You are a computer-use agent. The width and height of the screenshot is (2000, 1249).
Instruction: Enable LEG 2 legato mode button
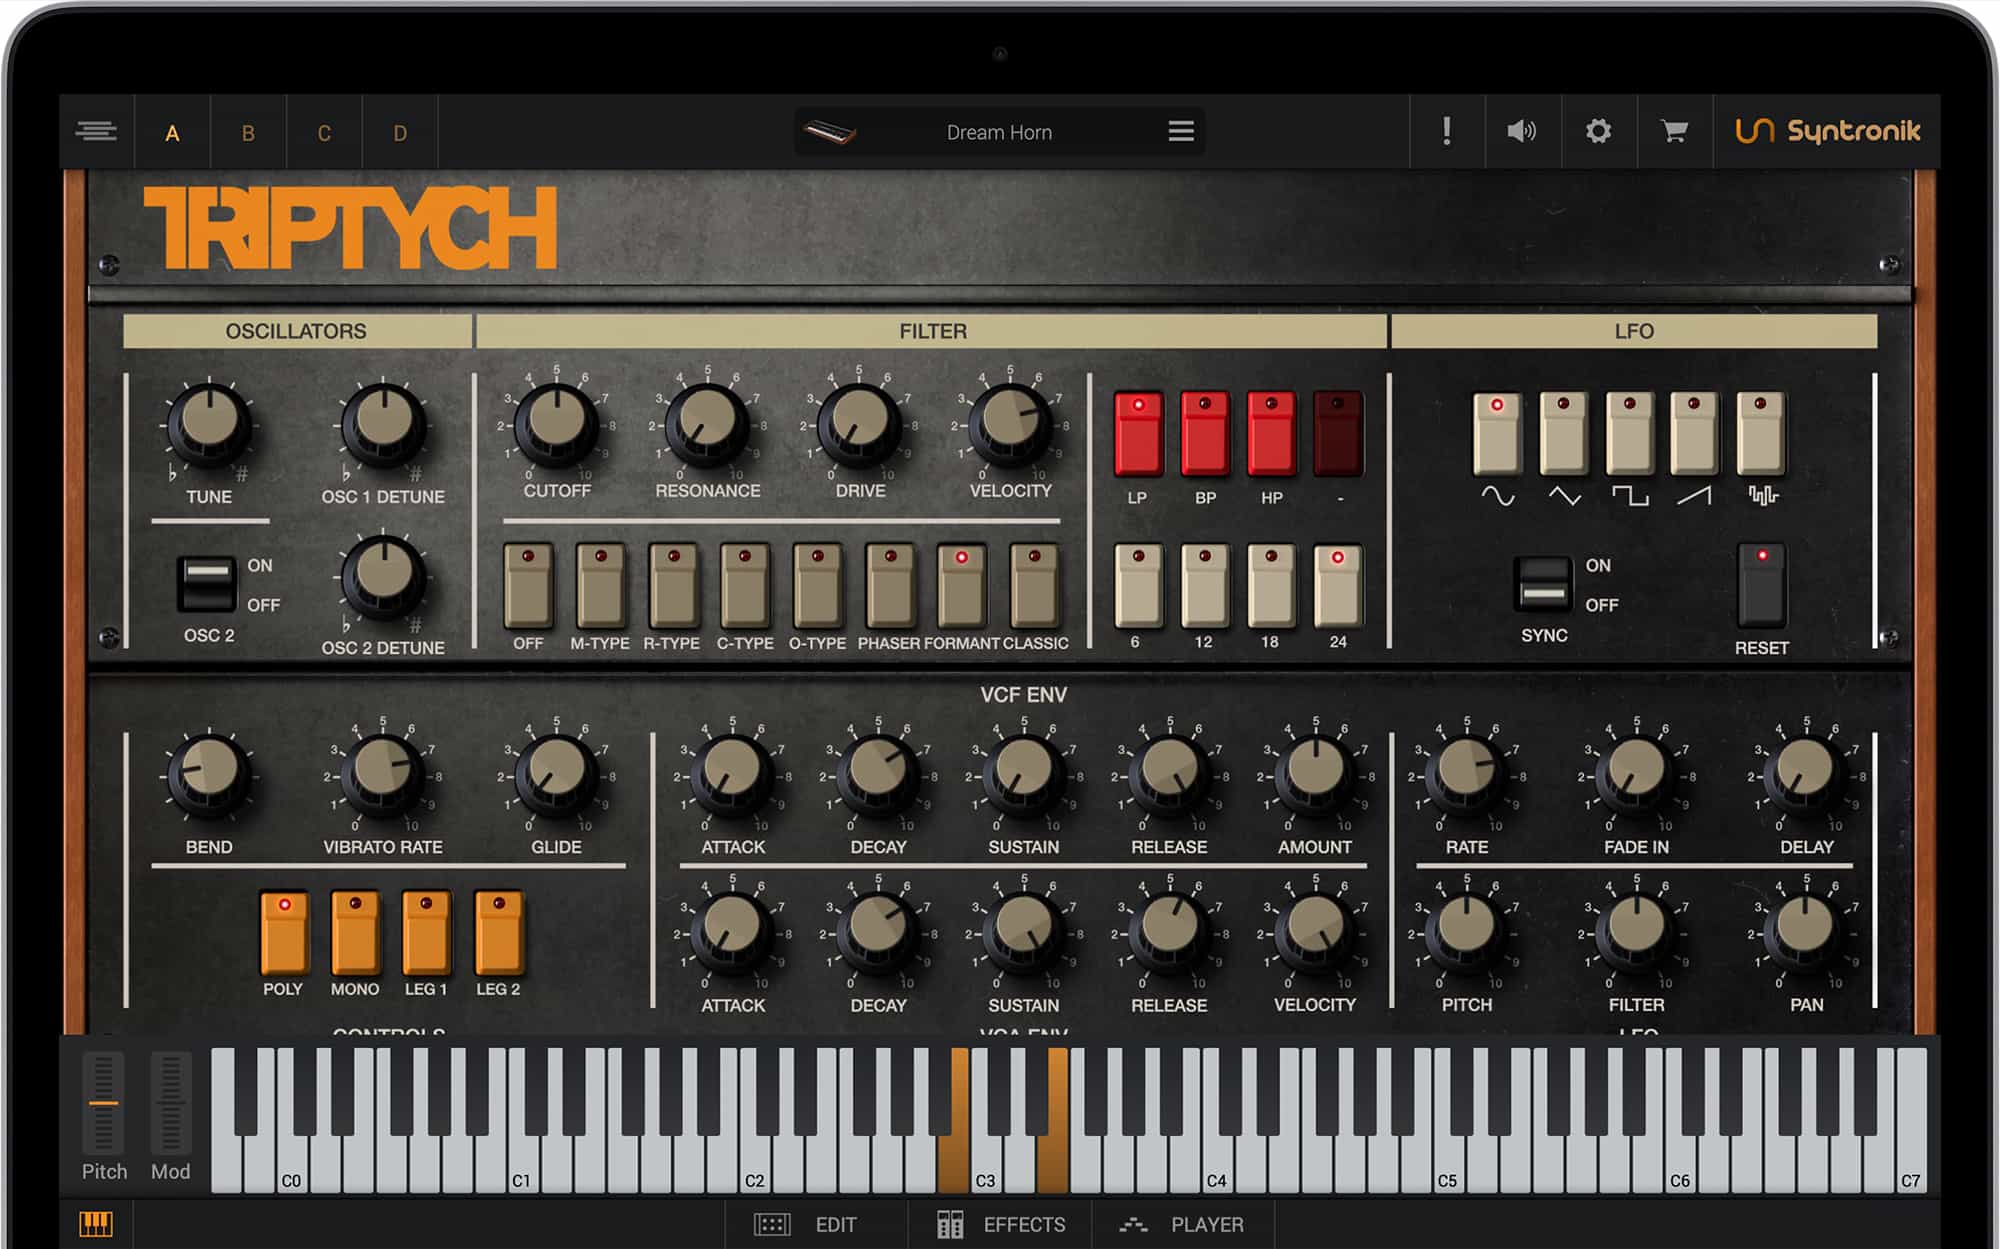pyautogui.click(x=498, y=932)
